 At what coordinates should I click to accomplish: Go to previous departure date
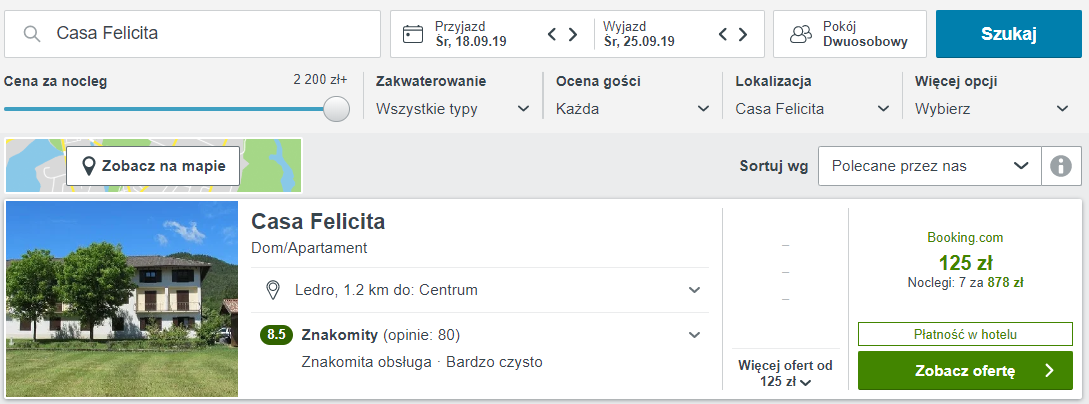point(723,34)
